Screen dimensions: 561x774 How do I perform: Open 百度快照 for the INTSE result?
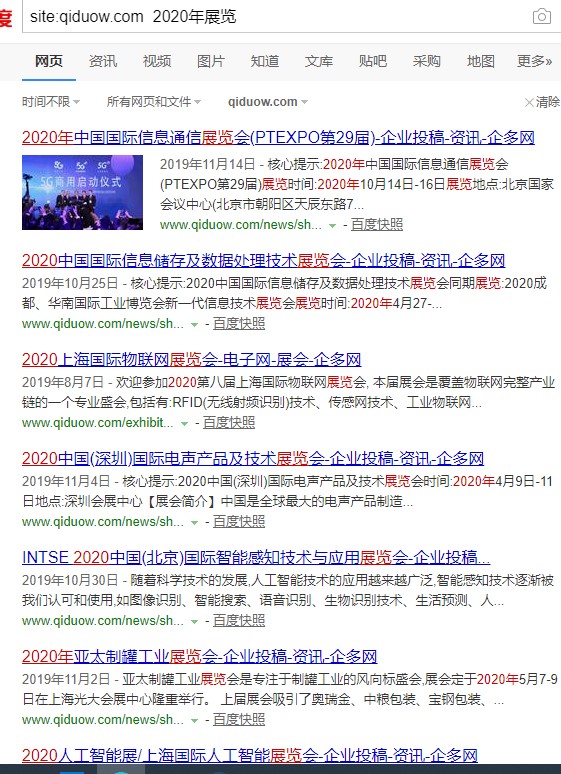tap(239, 620)
